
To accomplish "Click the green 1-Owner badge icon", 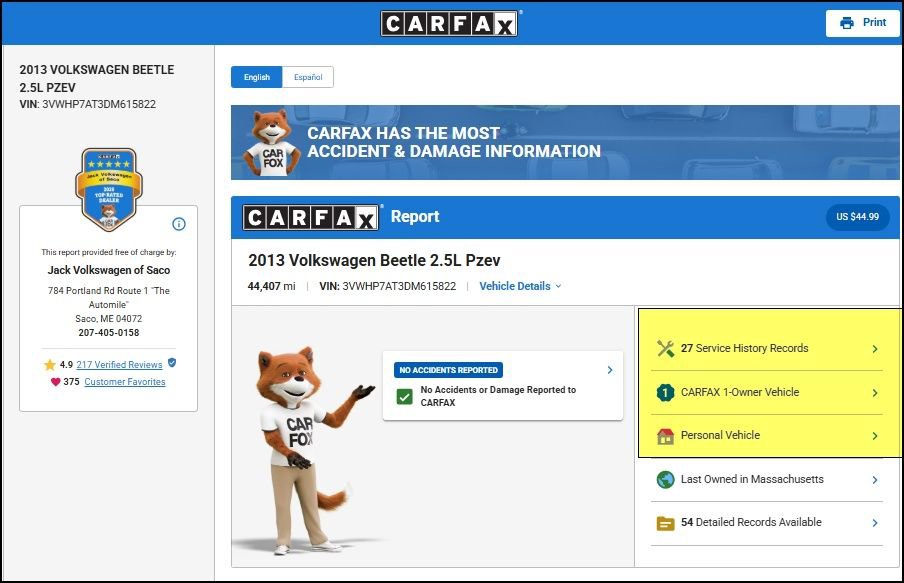I will [665, 393].
